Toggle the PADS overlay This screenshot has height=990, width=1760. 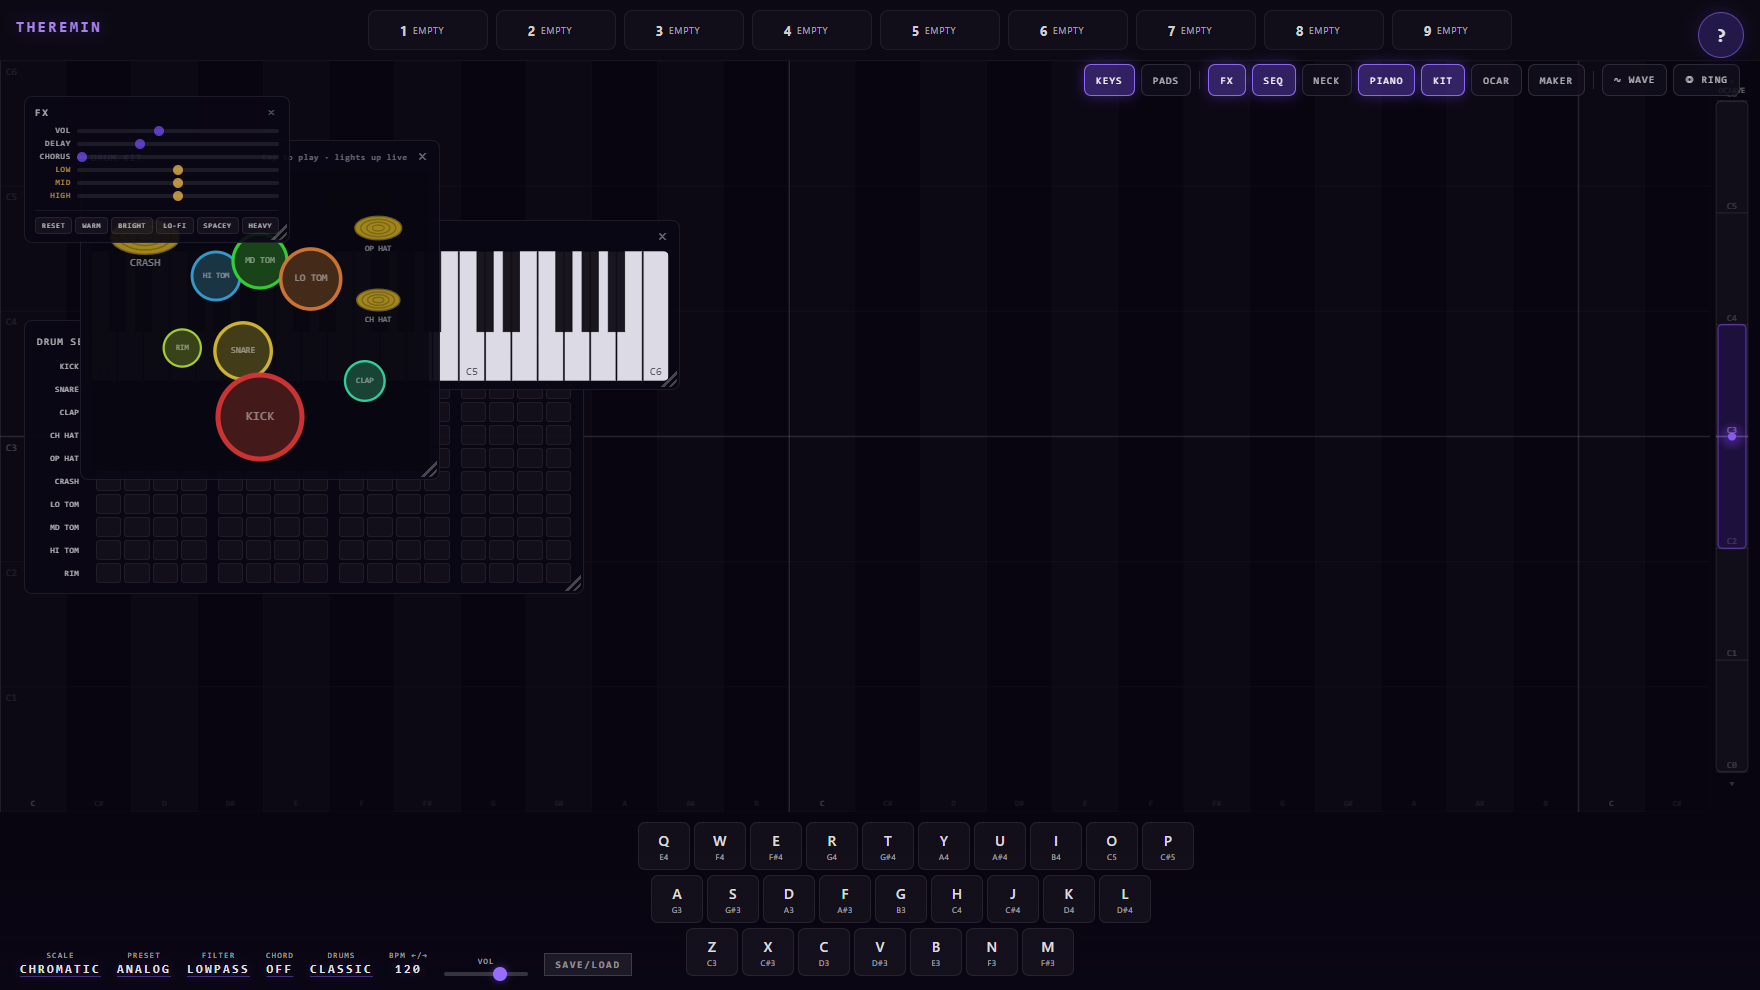1165,80
